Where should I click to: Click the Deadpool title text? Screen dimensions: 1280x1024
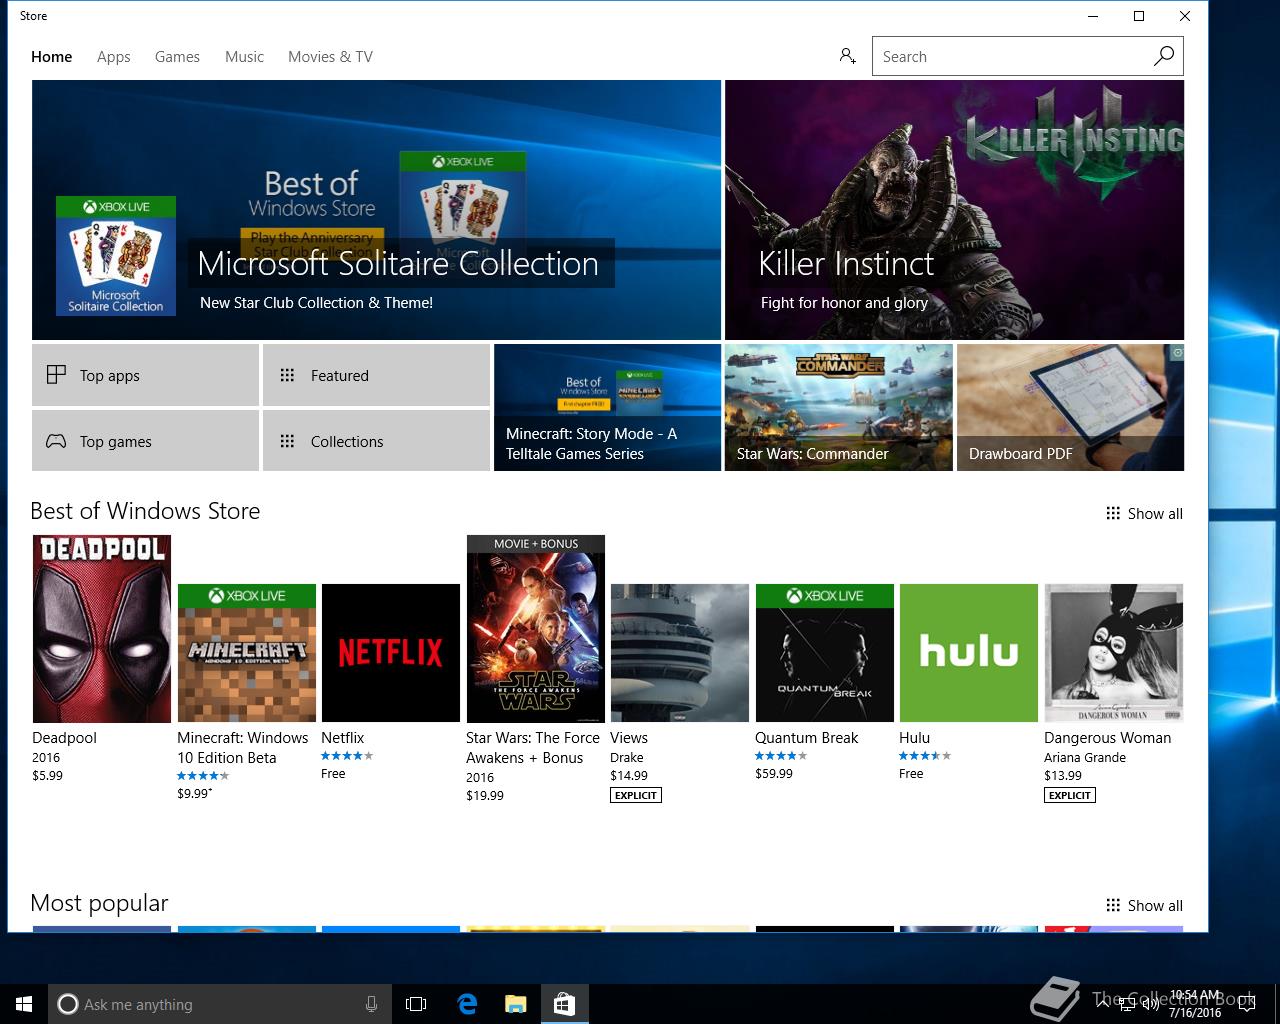click(64, 737)
